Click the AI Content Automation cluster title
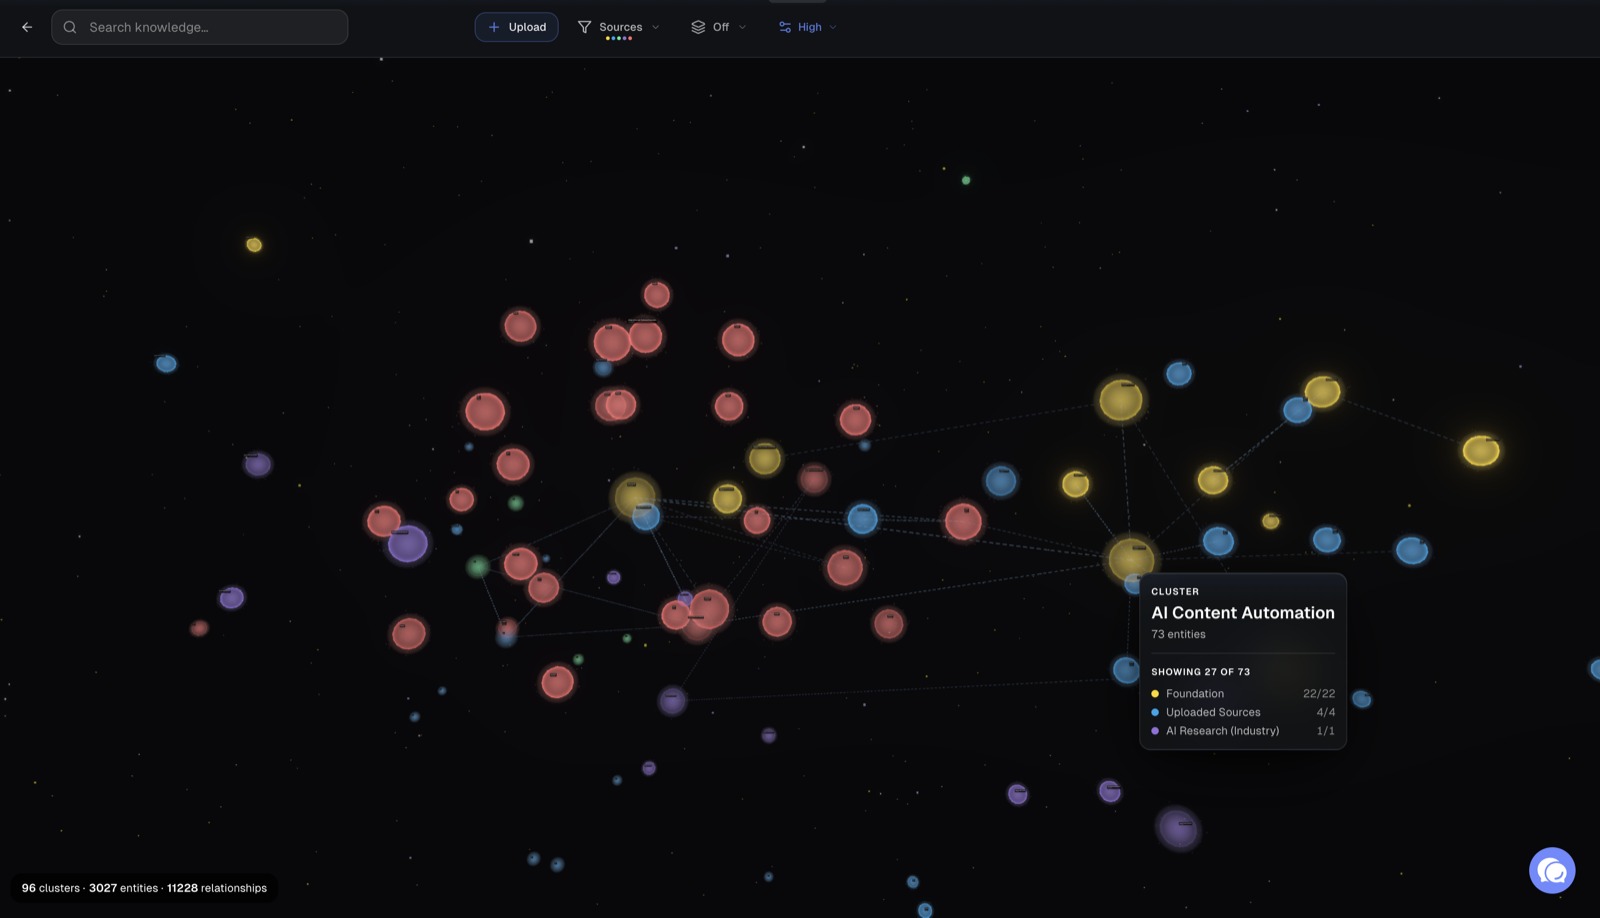1600x918 pixels. pos(1242,612)
